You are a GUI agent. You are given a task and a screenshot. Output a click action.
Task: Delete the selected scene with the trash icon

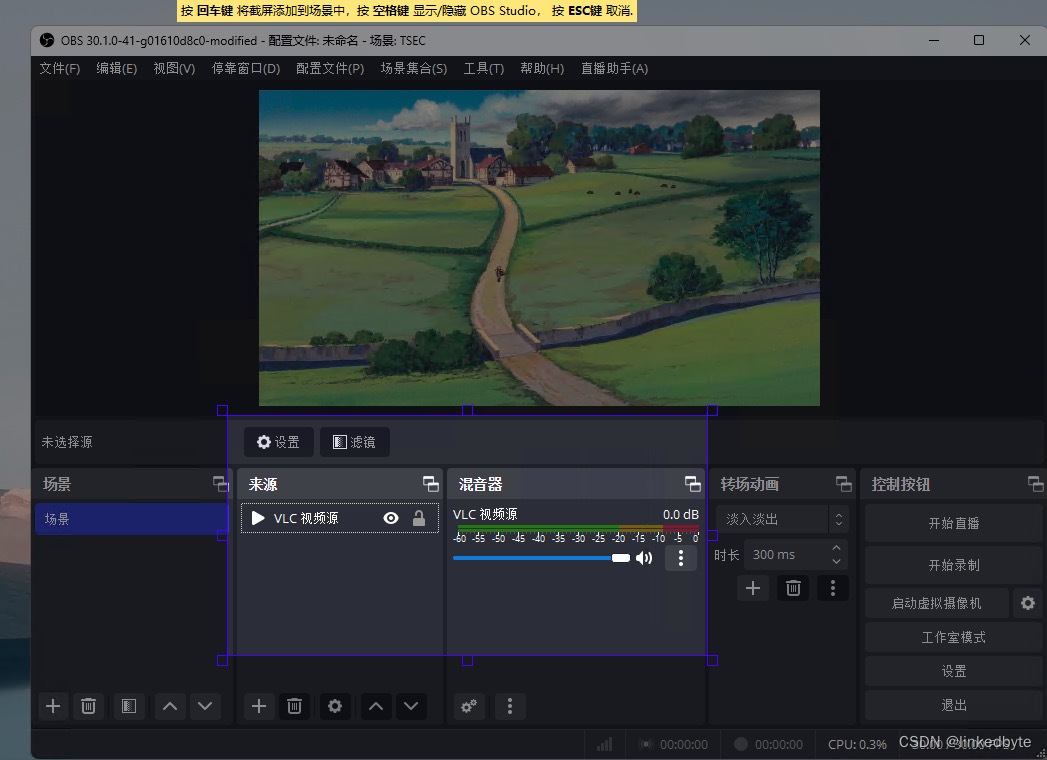click(x=88, y=706)
